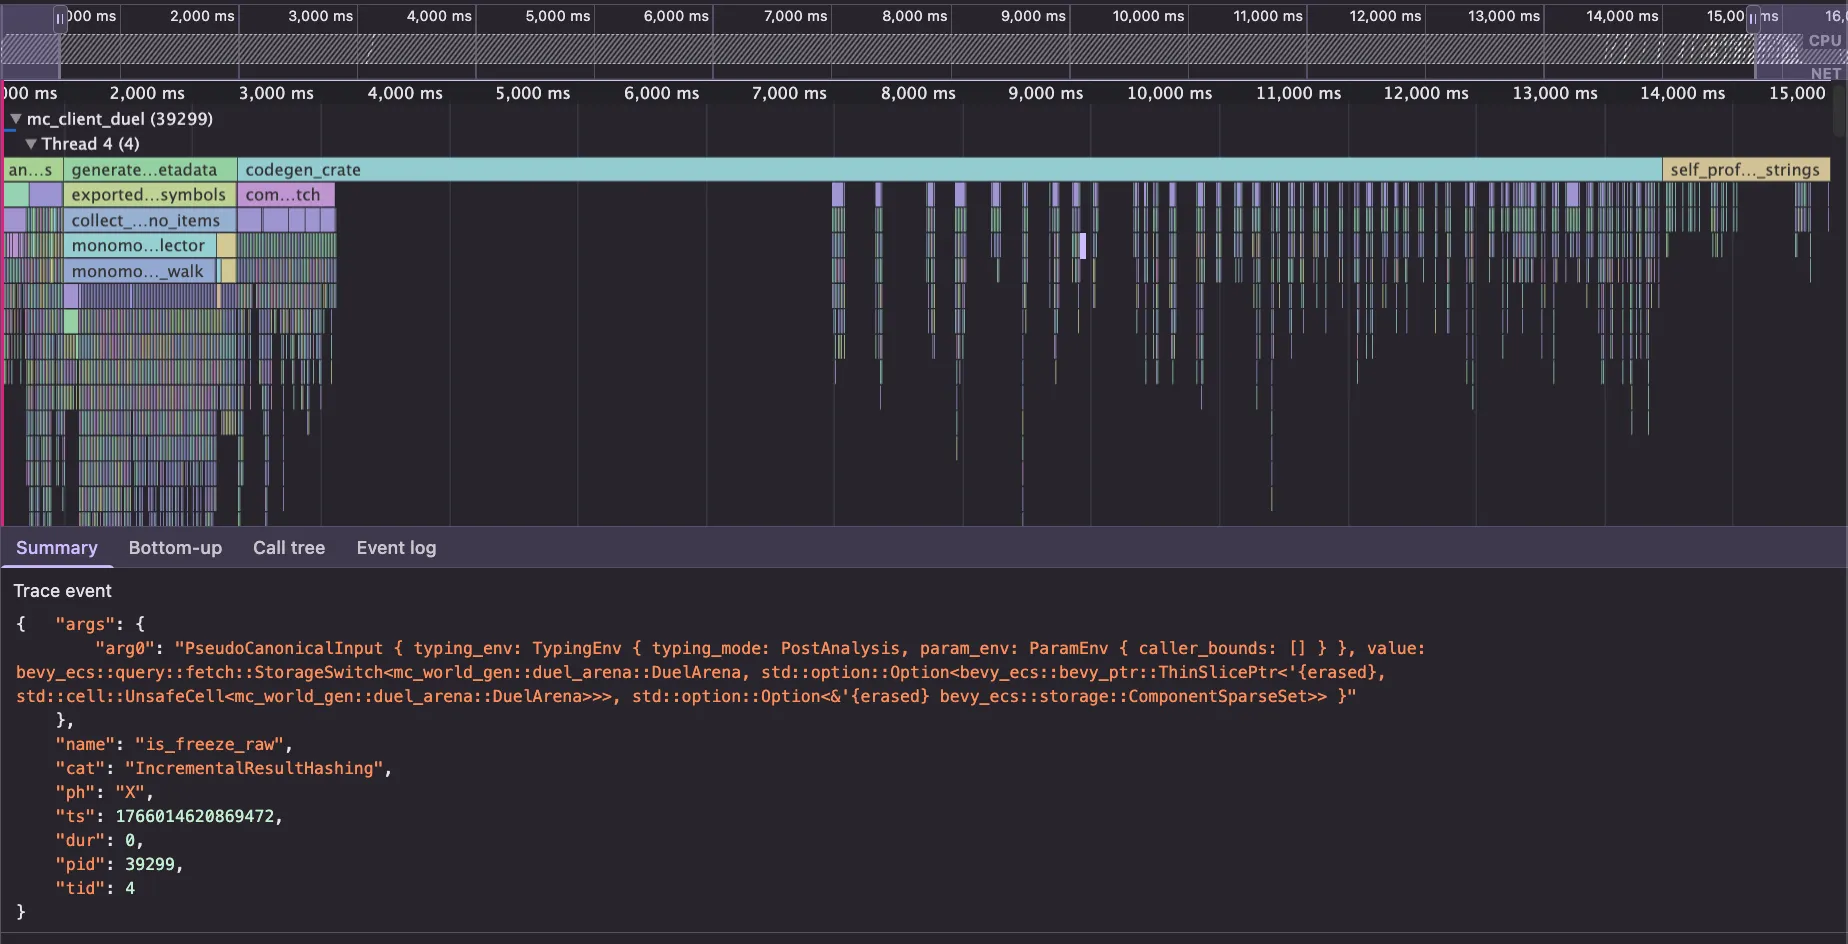This screenshot has width=1848, height=944.
Task: Collapse the mc_client_duel (39299) process row
Action: 14,118
